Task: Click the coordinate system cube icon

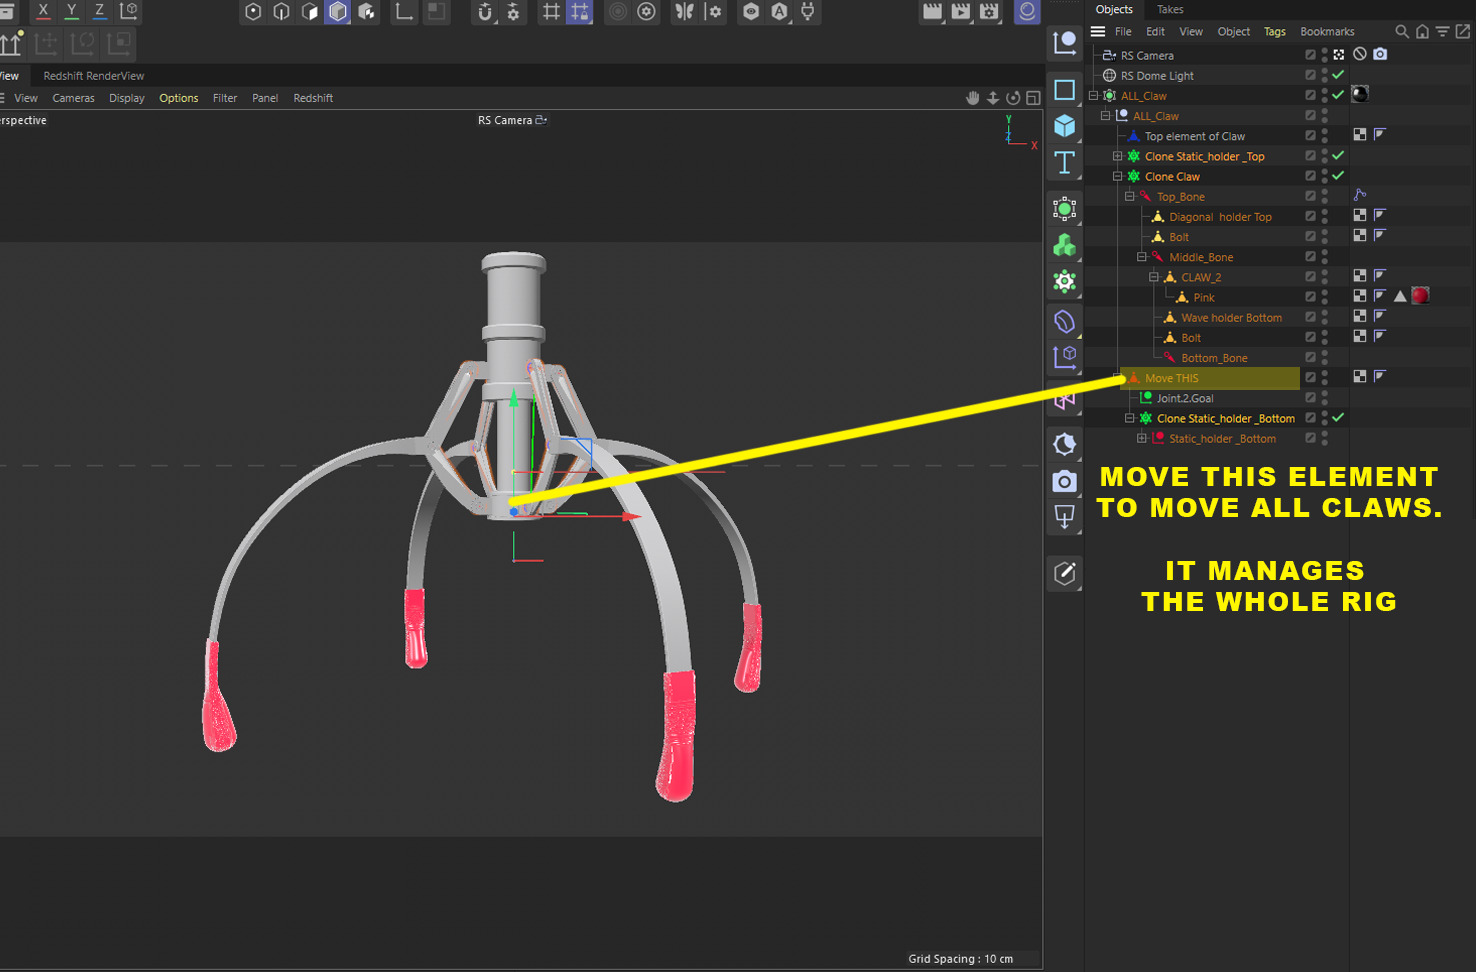Action: (129, 11)
